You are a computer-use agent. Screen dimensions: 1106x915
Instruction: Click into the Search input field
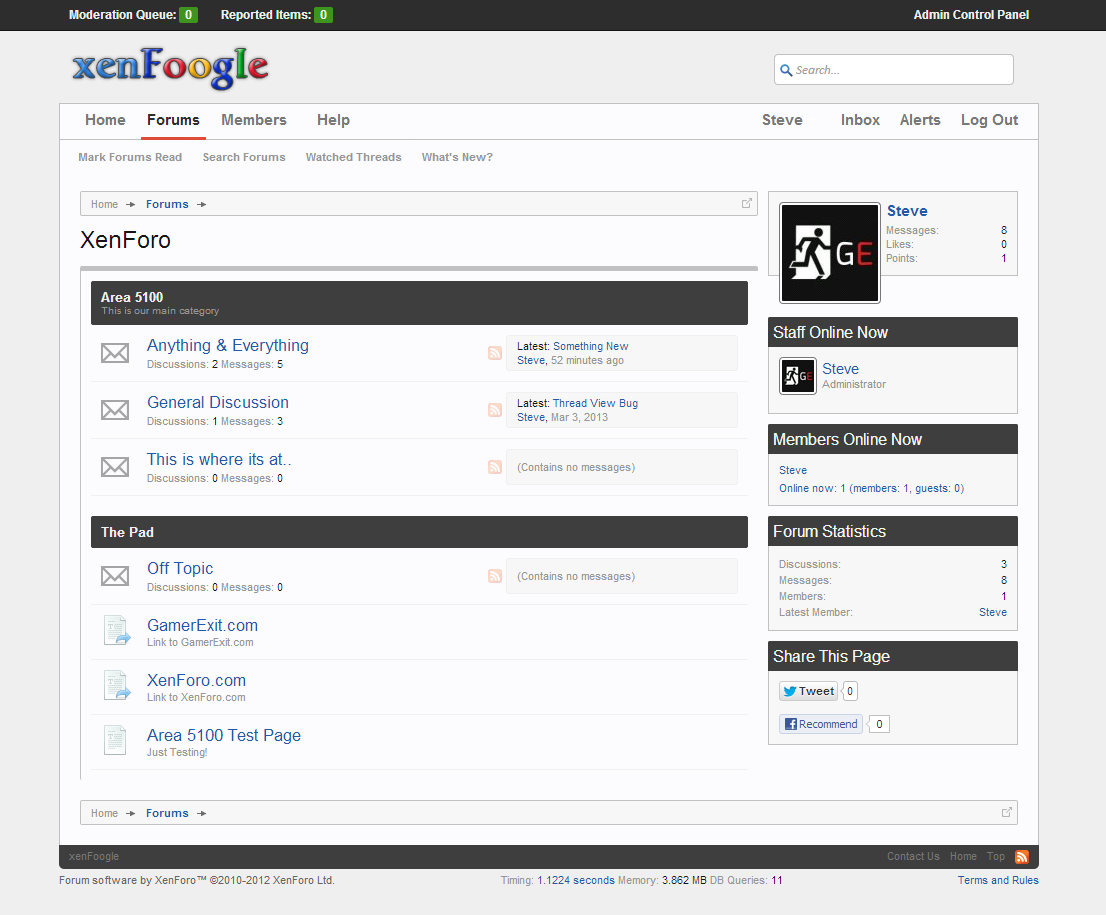coord(900,70)
